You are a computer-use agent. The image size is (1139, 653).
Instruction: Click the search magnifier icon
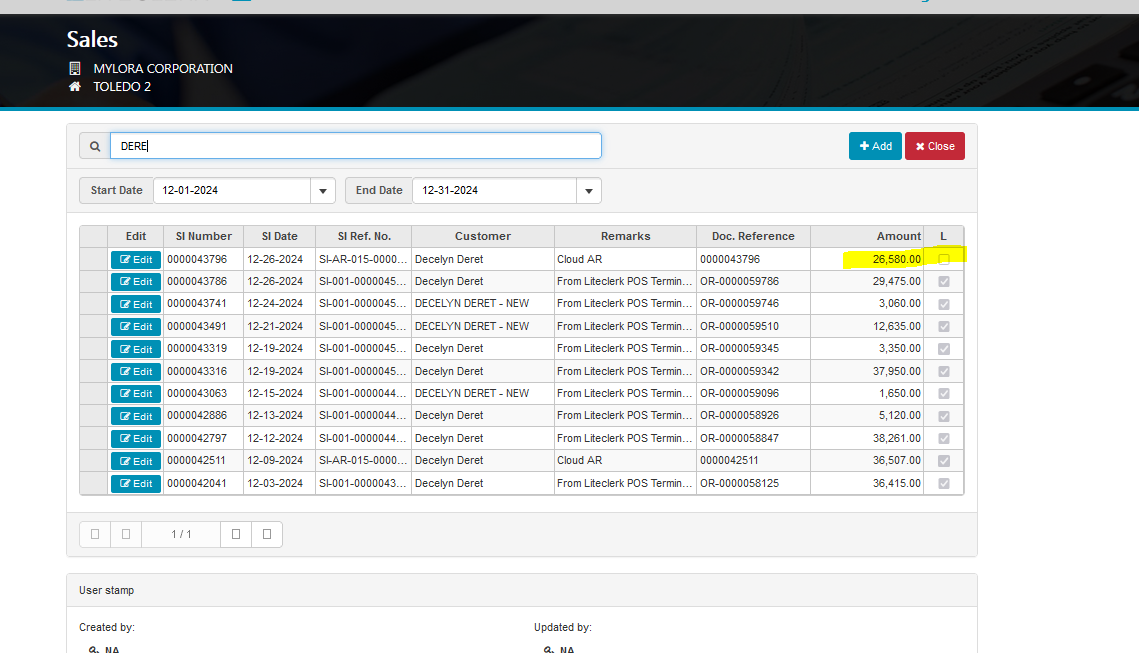point(95,146)
